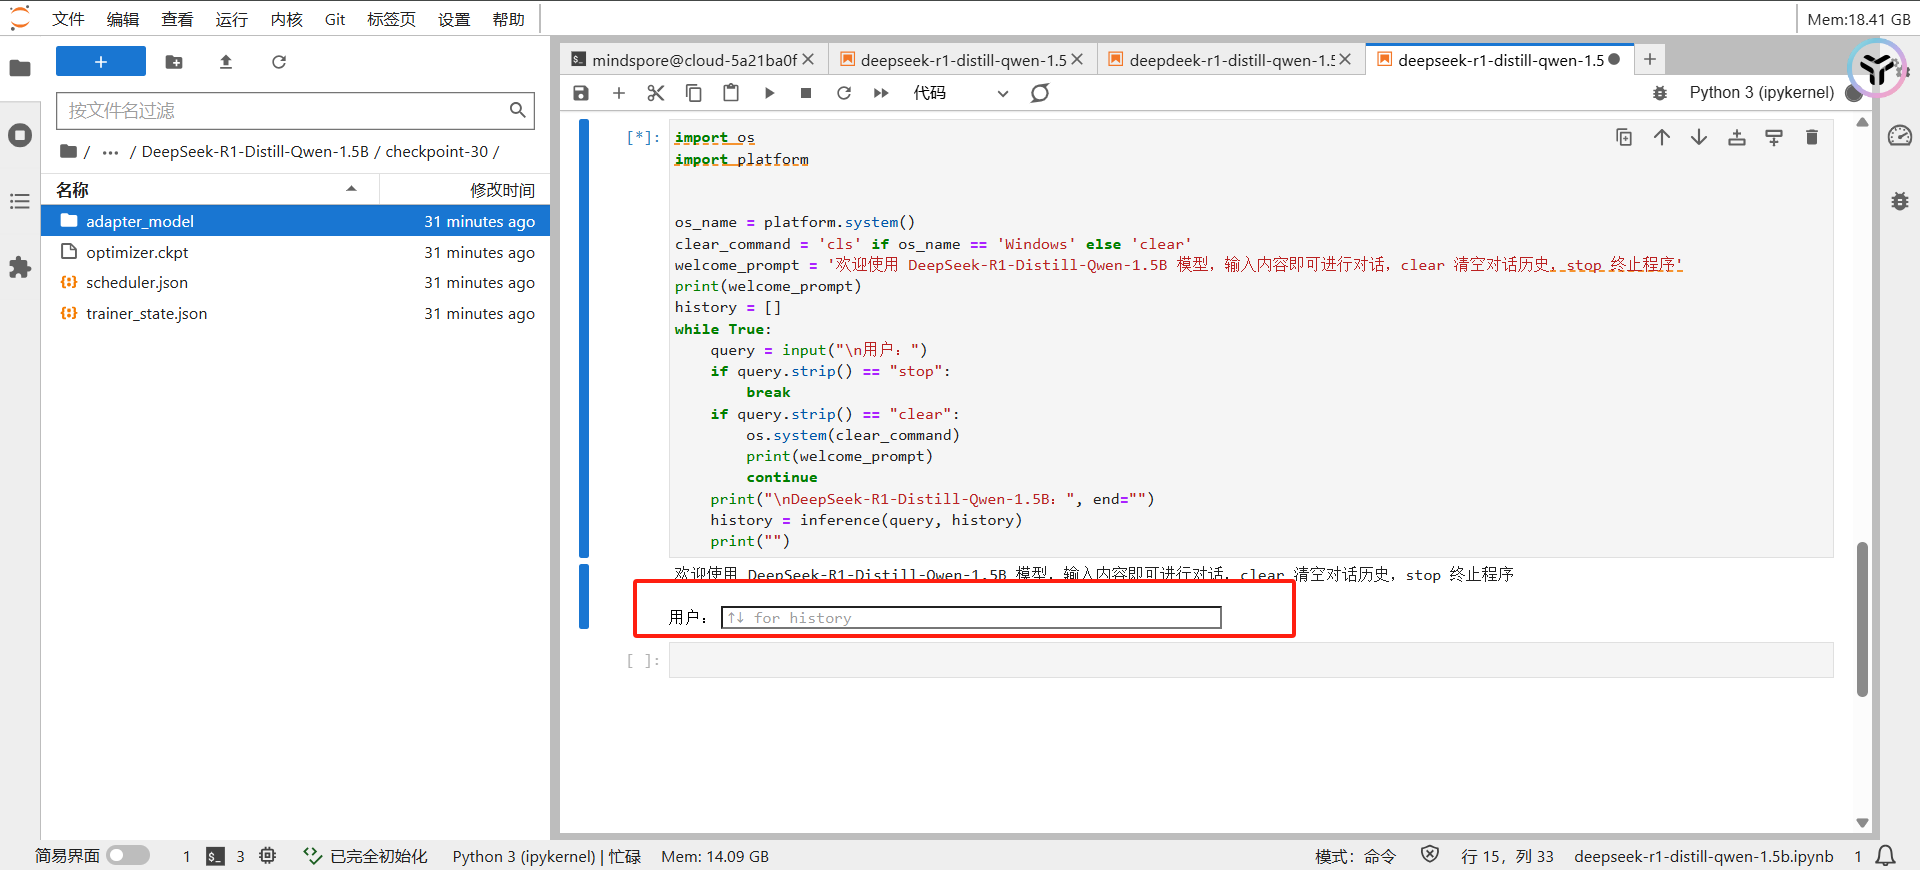Run the selected cell

pyautogui.click(x=769, y=93)
